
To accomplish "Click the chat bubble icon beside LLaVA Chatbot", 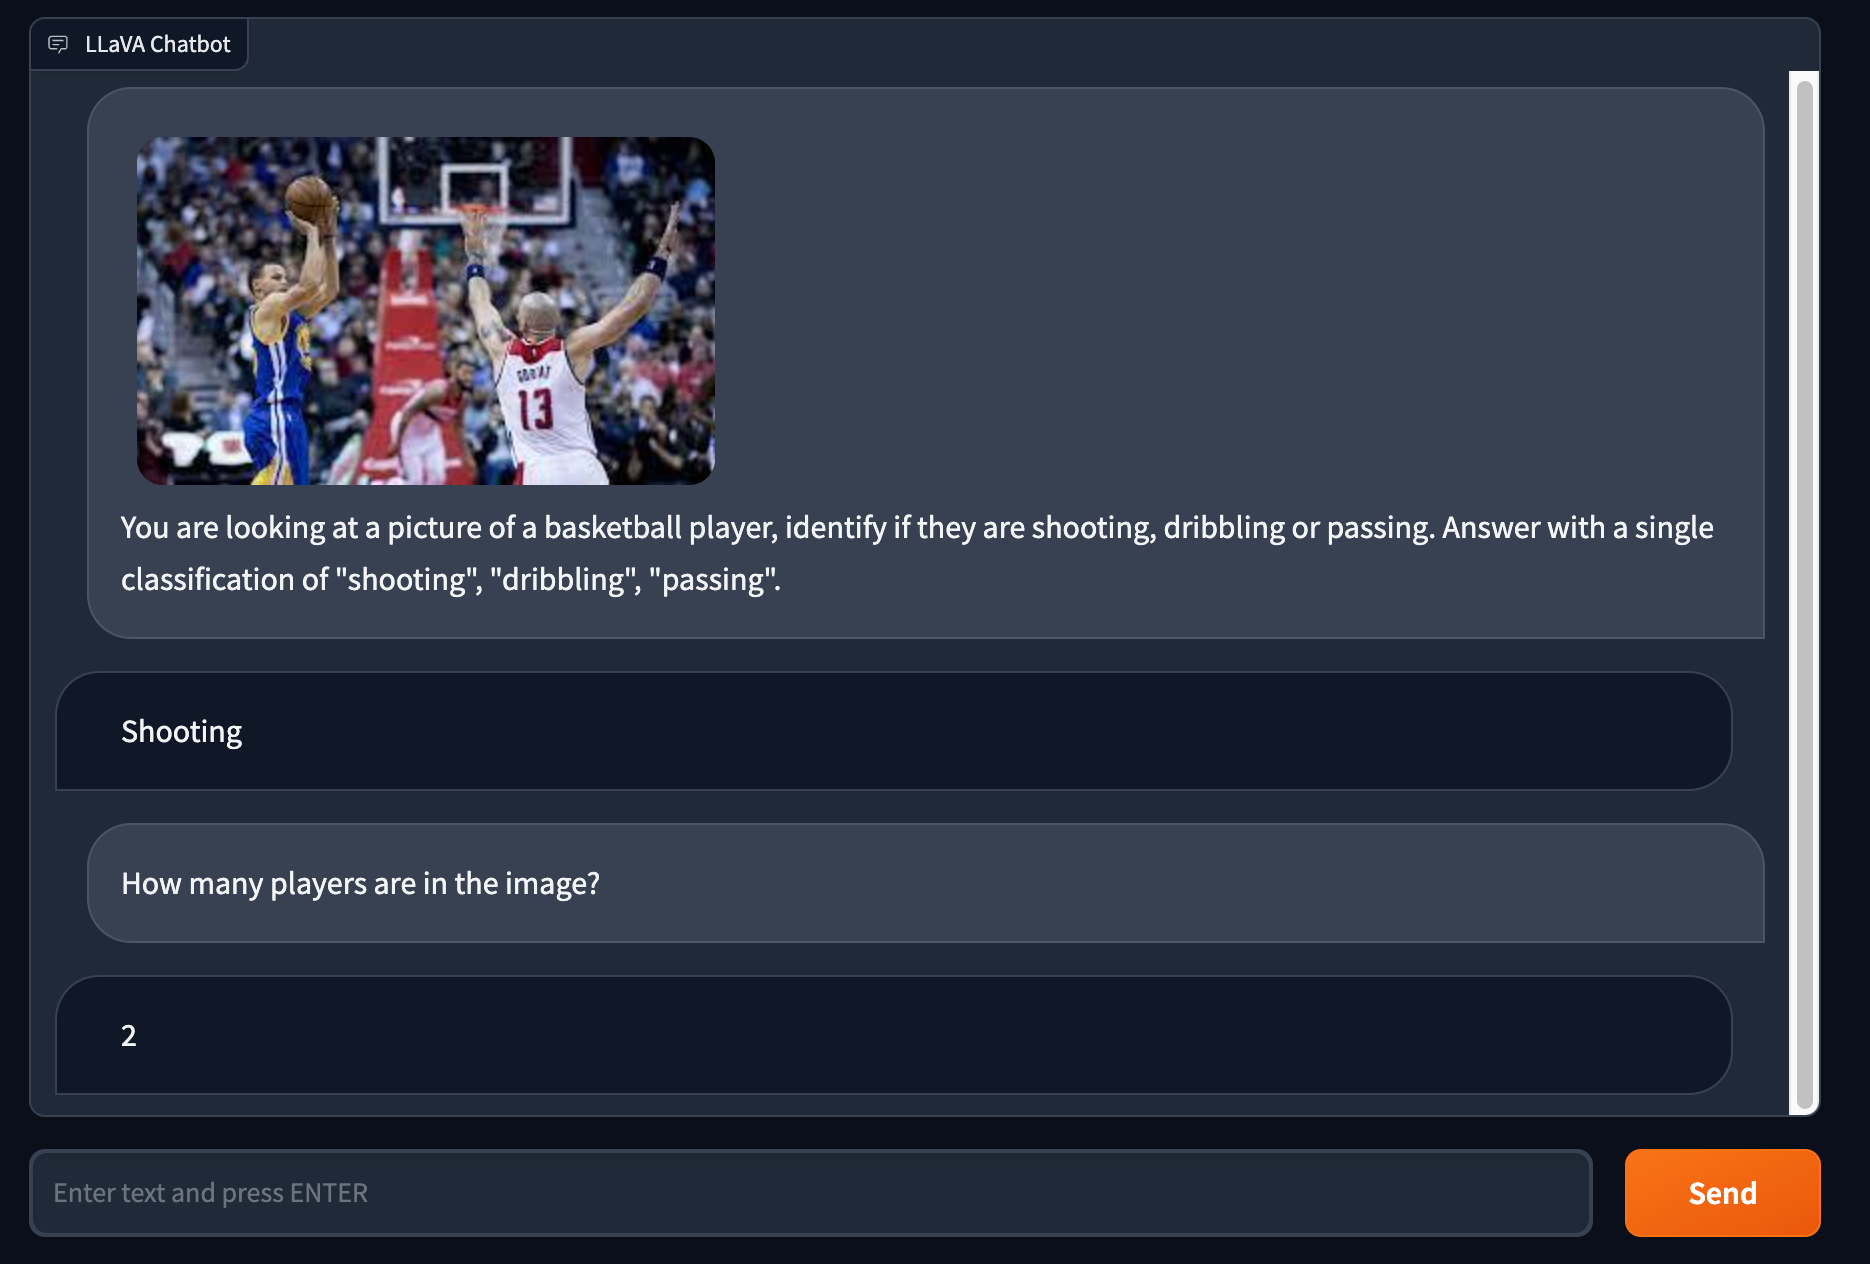I will (58, 44).
